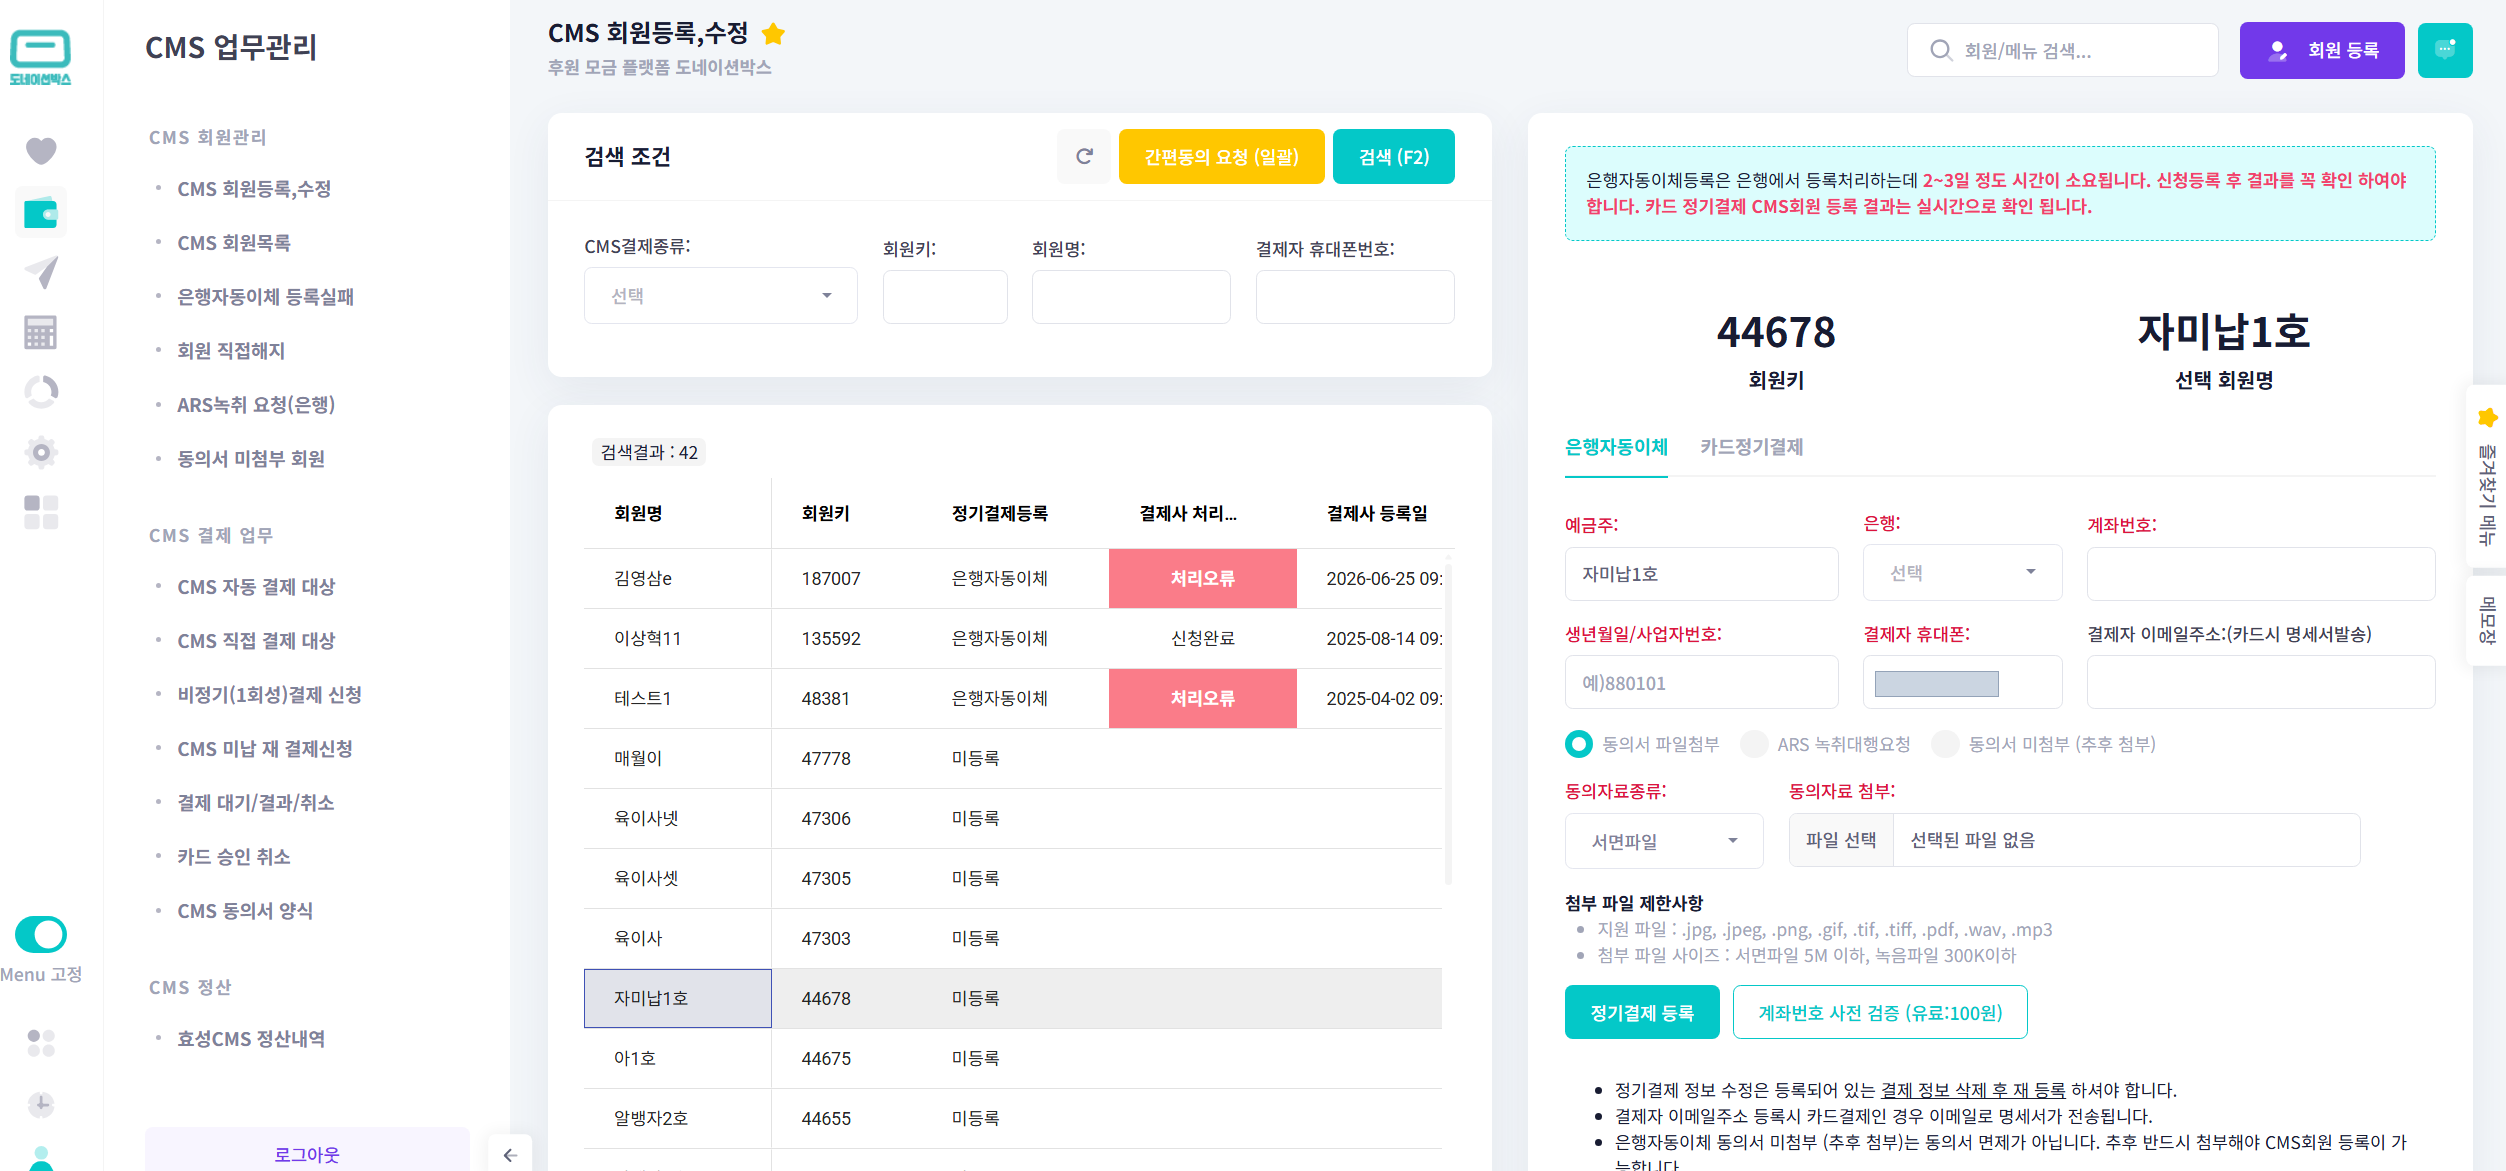Switch to 은행자동이체 tab
2506x1171 pixels.
tap(1616, 447)
